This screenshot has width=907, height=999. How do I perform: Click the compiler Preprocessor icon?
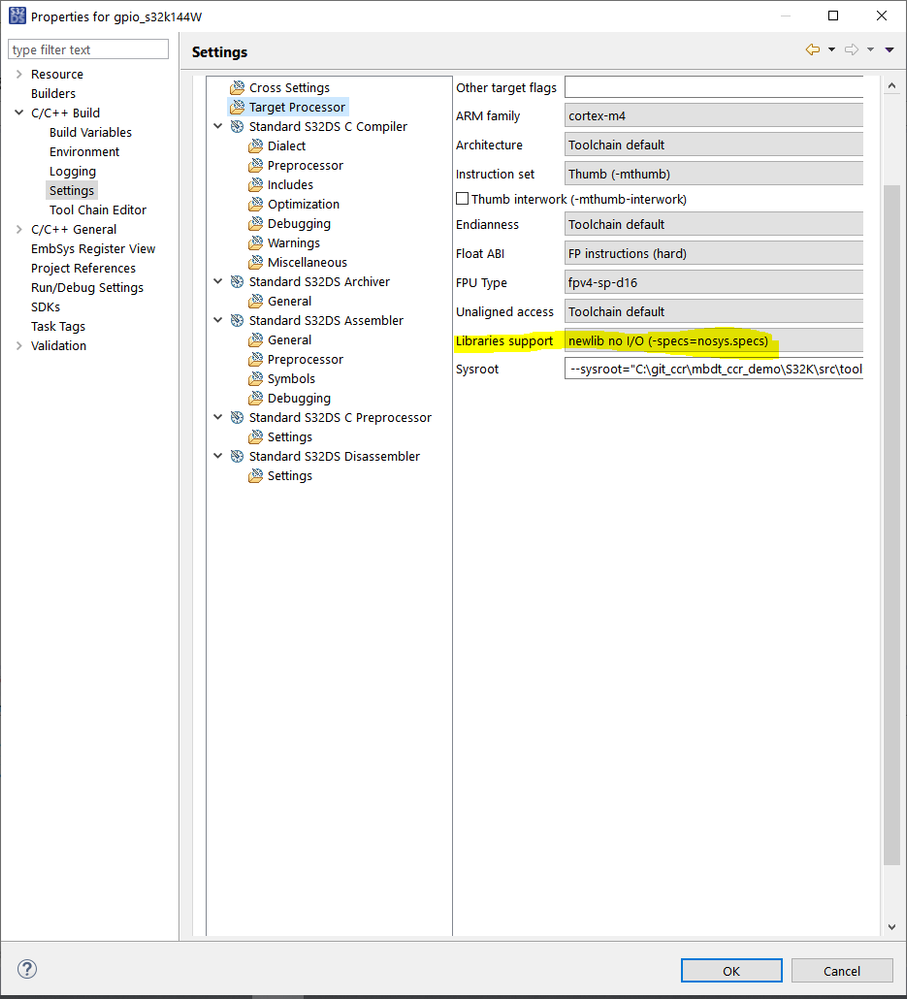click(255, 165)
